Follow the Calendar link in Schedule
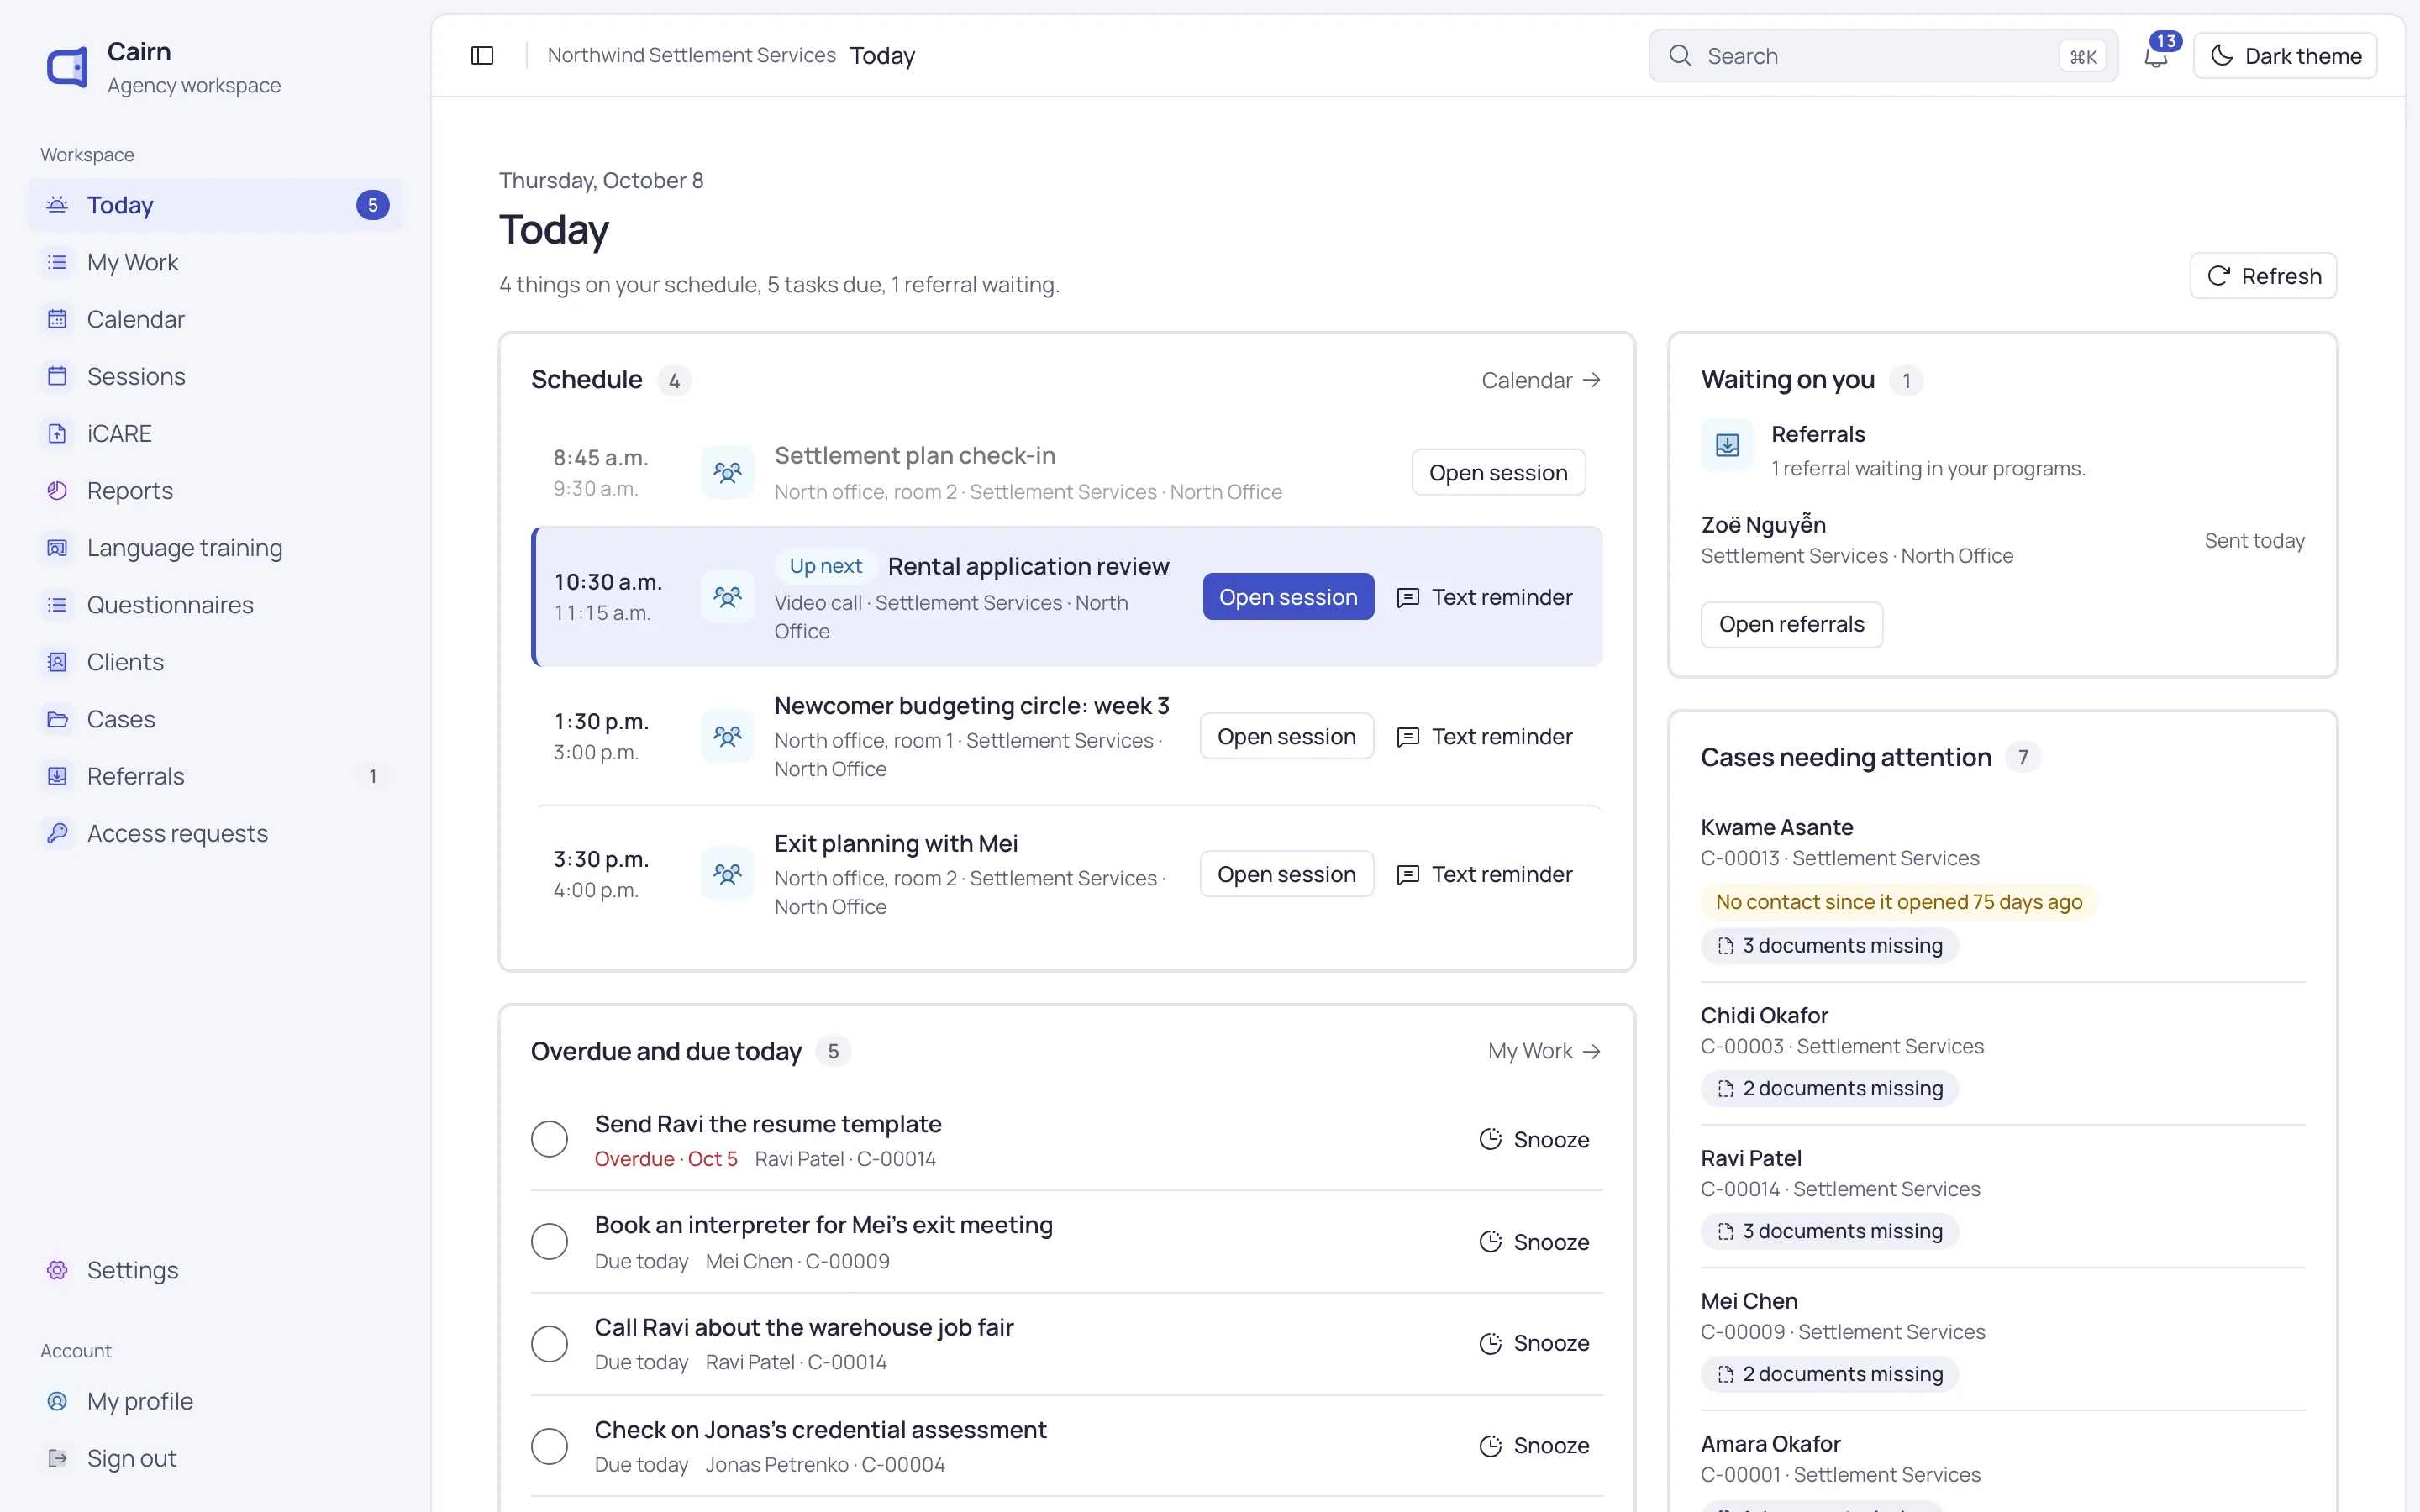The height and width of the screenshot is (1512, 2420). point(1541,380)
